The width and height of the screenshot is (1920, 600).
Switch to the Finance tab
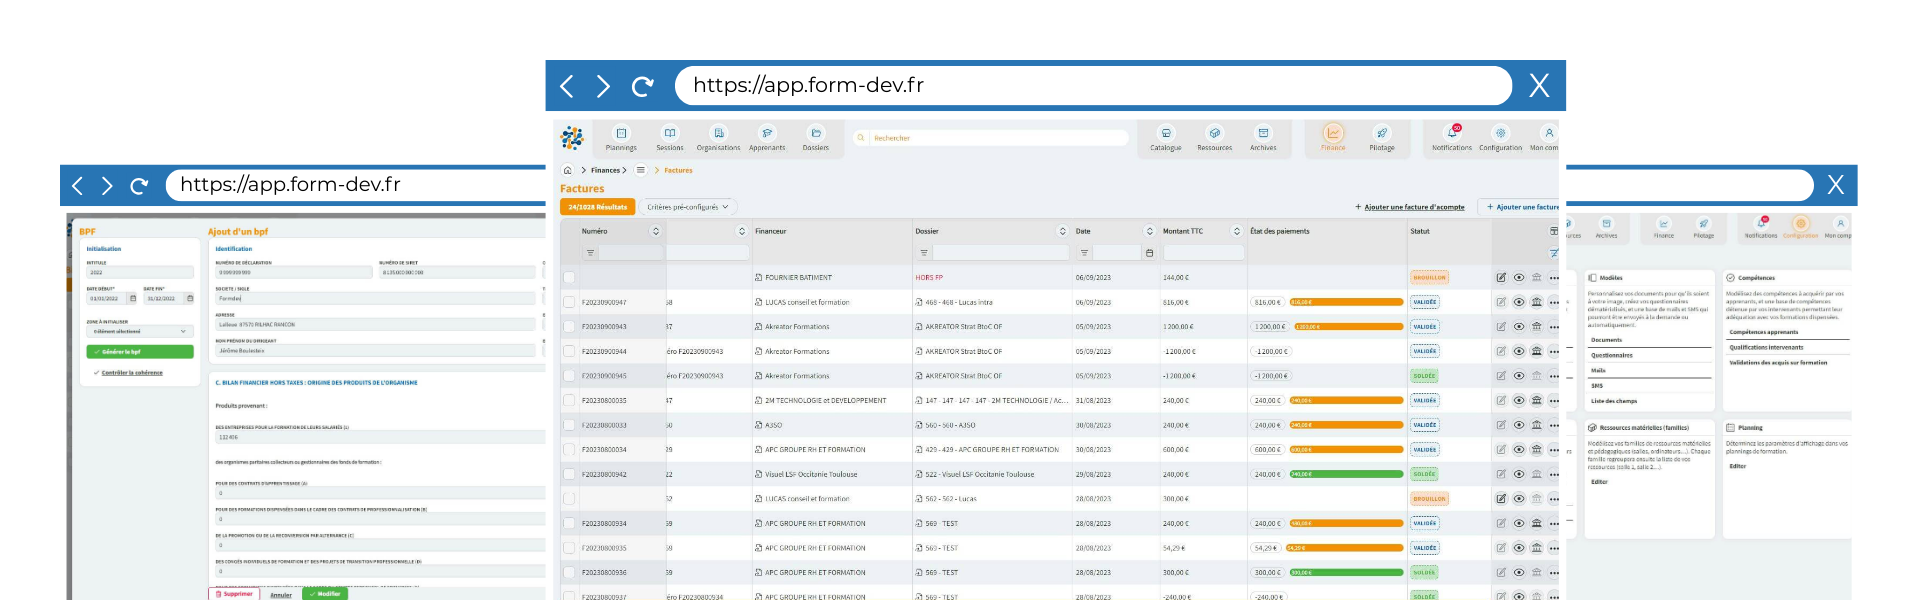1333,134
